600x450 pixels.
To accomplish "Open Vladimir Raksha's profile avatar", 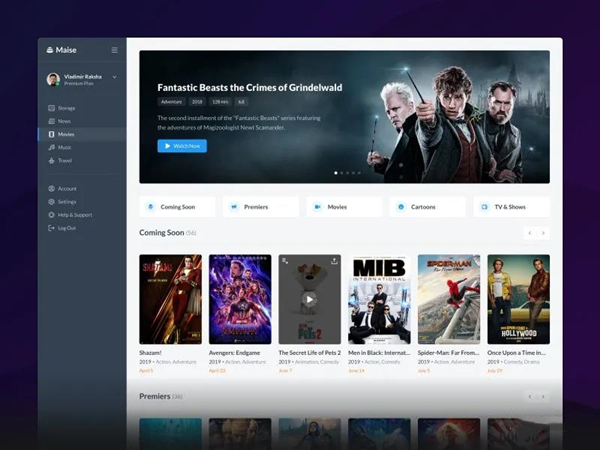I will click(53, 79).
